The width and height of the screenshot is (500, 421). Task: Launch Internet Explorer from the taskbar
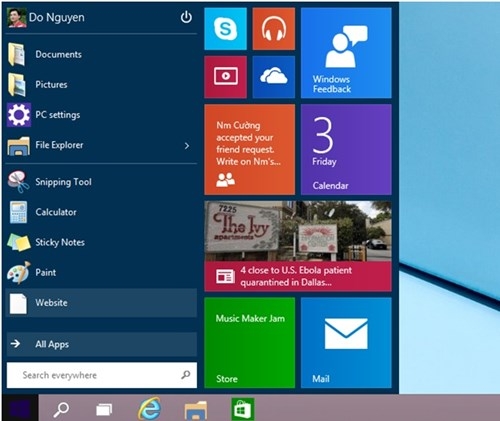click(149, 408)
